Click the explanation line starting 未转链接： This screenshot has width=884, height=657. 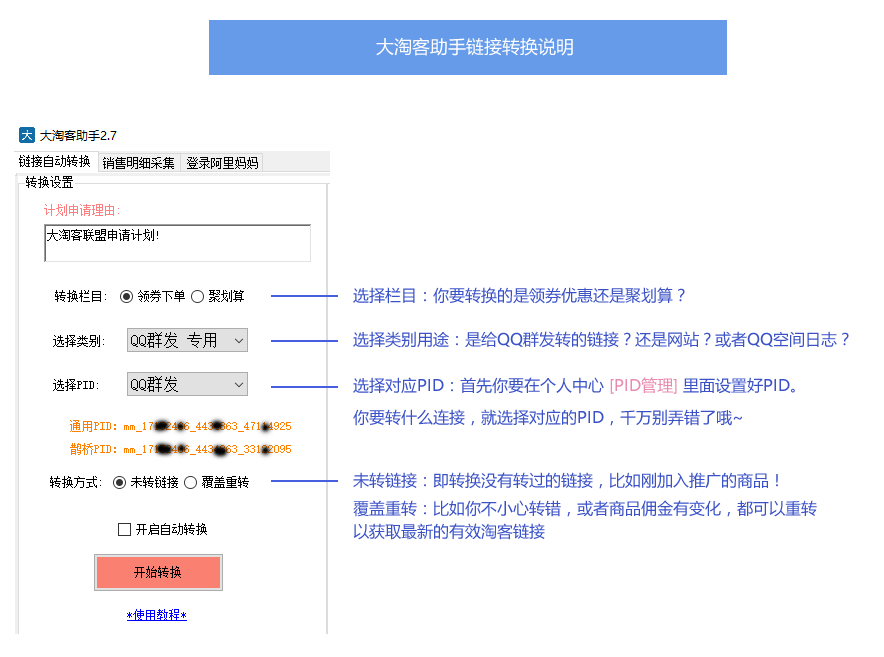[567, 480]
